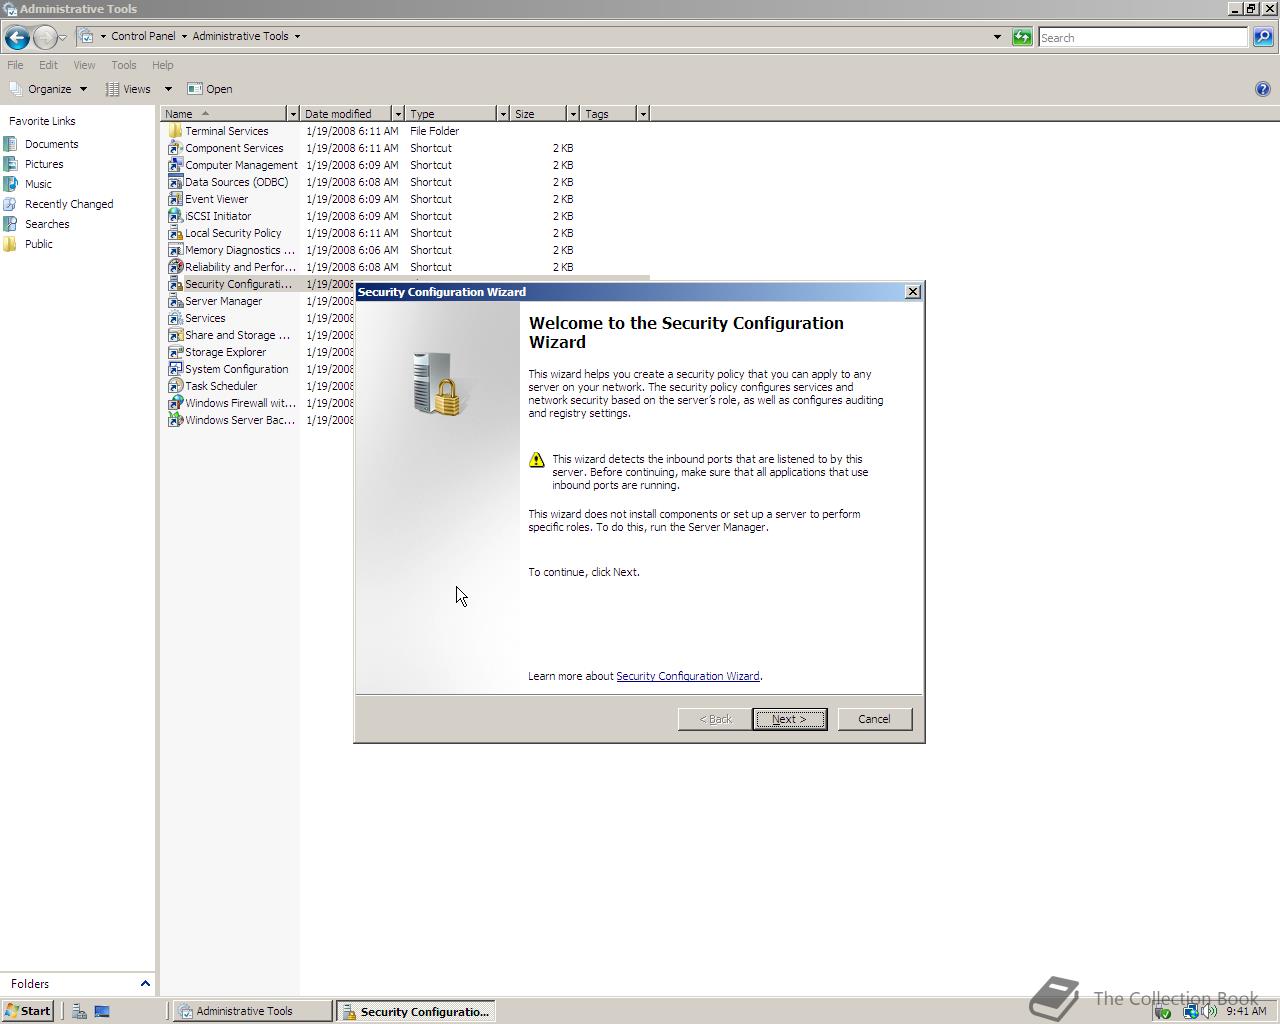Select the Server Manager shortcut icon
Screen dimensions: 1280x1024
pyautogui.click(x=175, y=301)
